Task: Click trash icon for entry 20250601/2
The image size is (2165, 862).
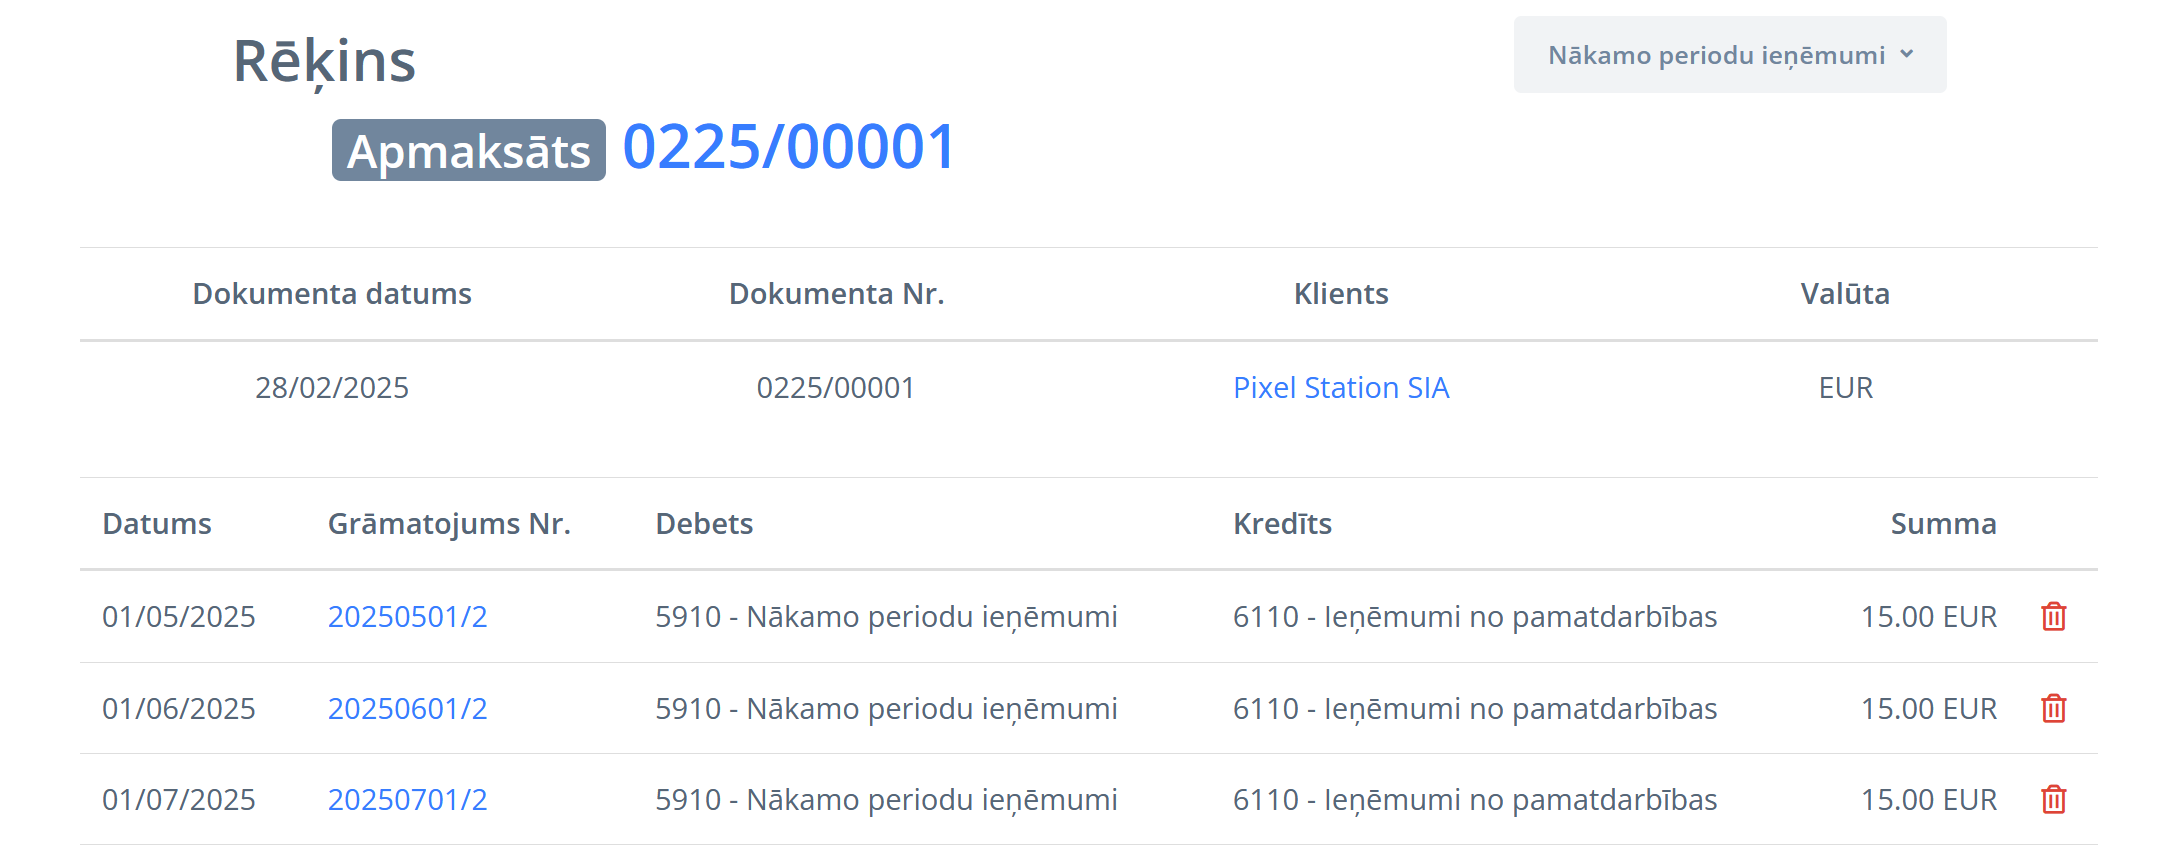Action: (2053, 709)
